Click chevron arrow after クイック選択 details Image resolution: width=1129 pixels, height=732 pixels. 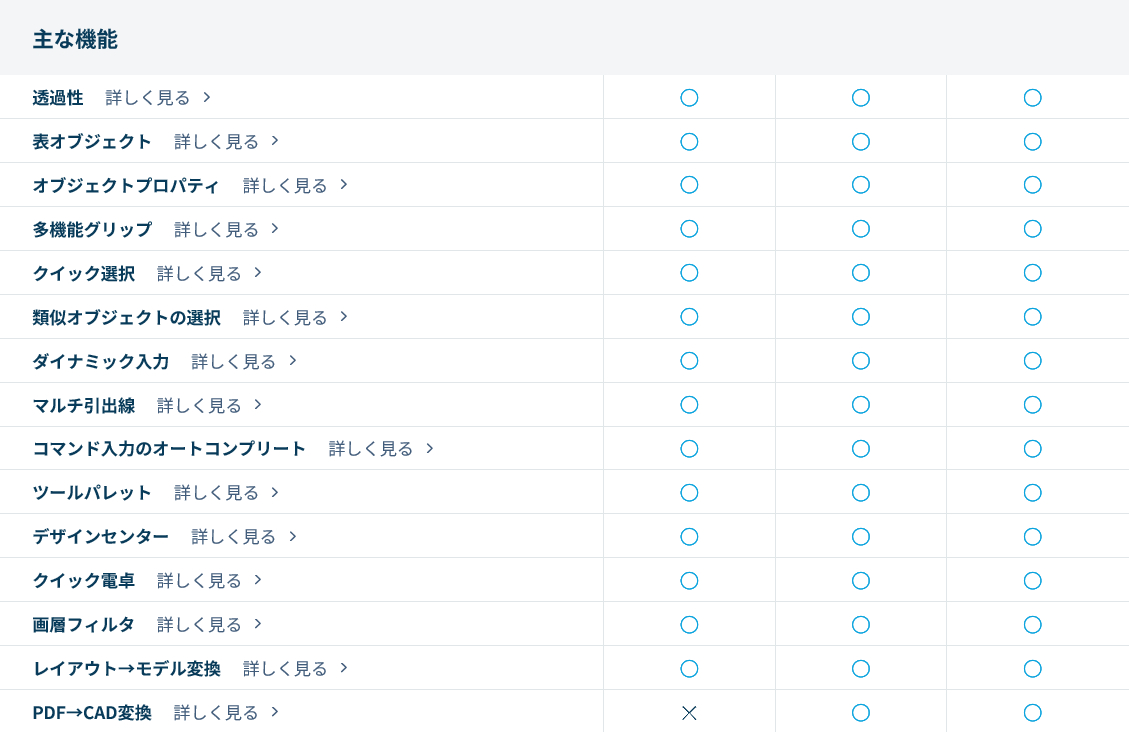coord(258,273)
